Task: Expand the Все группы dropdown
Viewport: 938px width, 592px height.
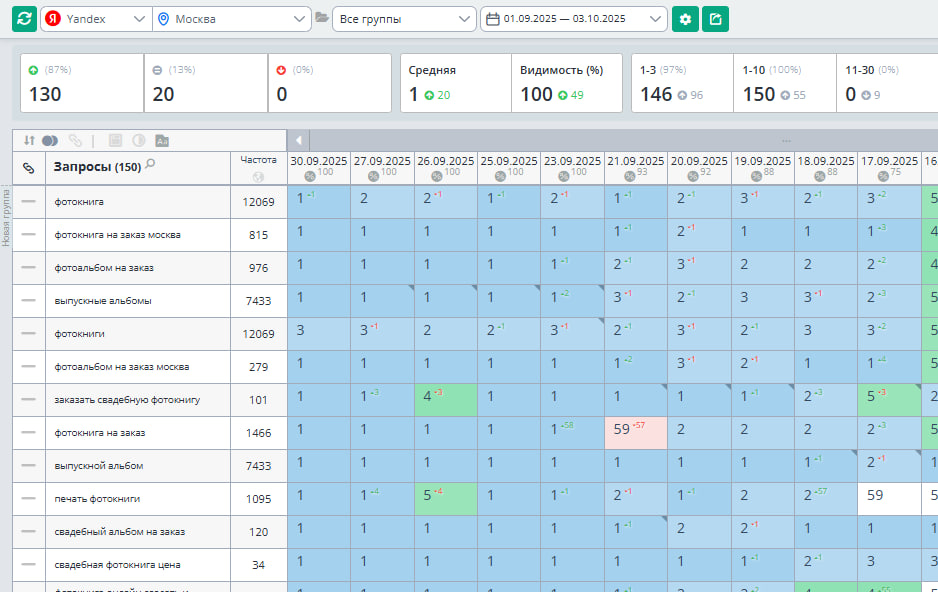Action: 404,19
